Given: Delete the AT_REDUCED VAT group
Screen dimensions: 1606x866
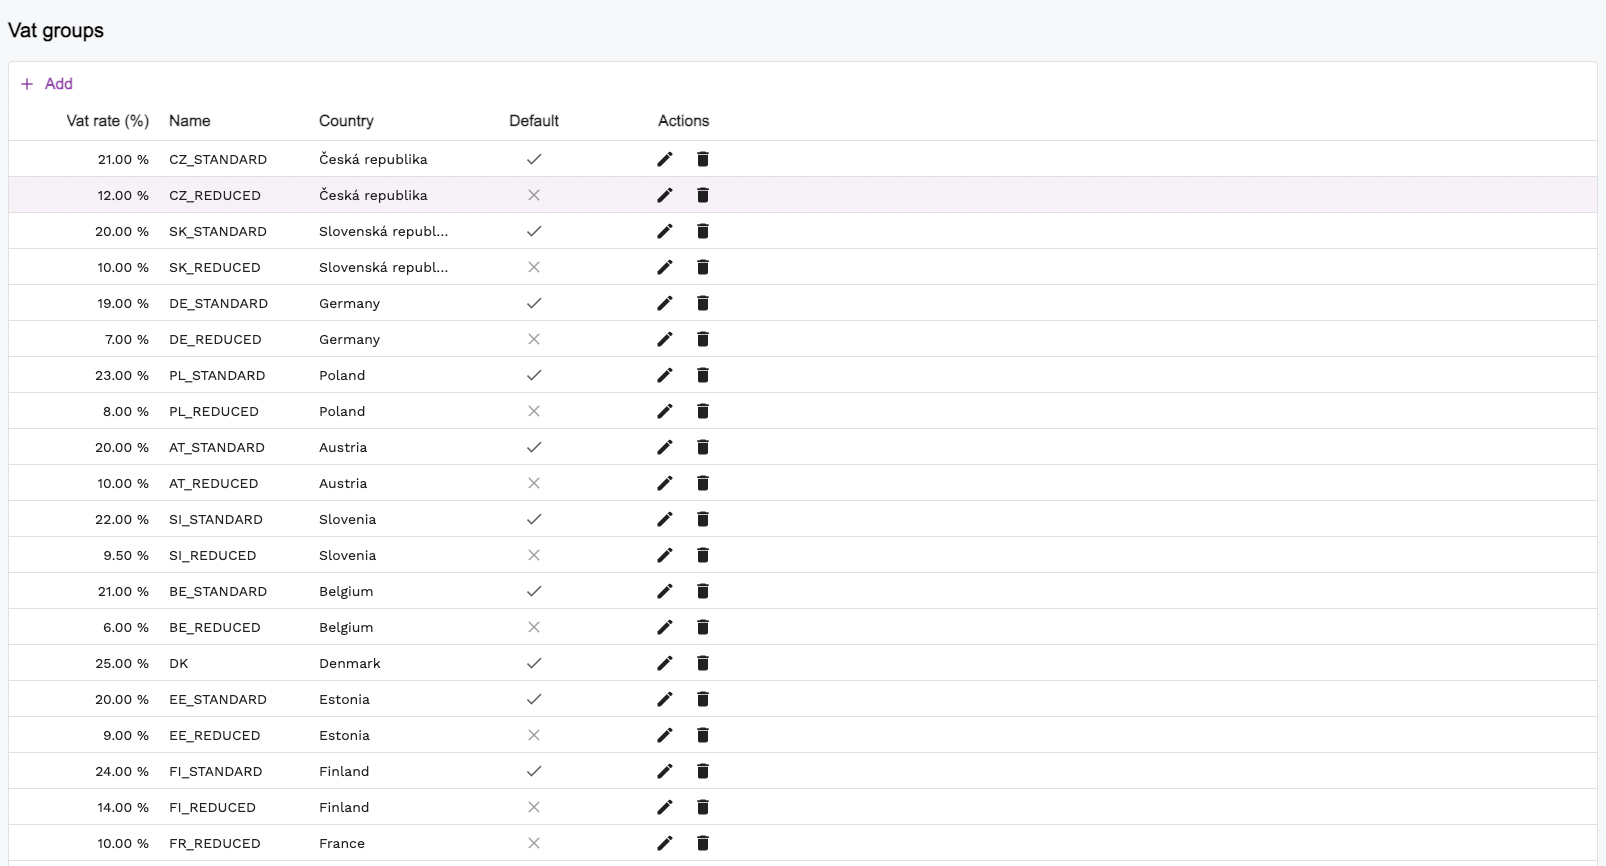Looking at the screenshot, I should point(703,483).
